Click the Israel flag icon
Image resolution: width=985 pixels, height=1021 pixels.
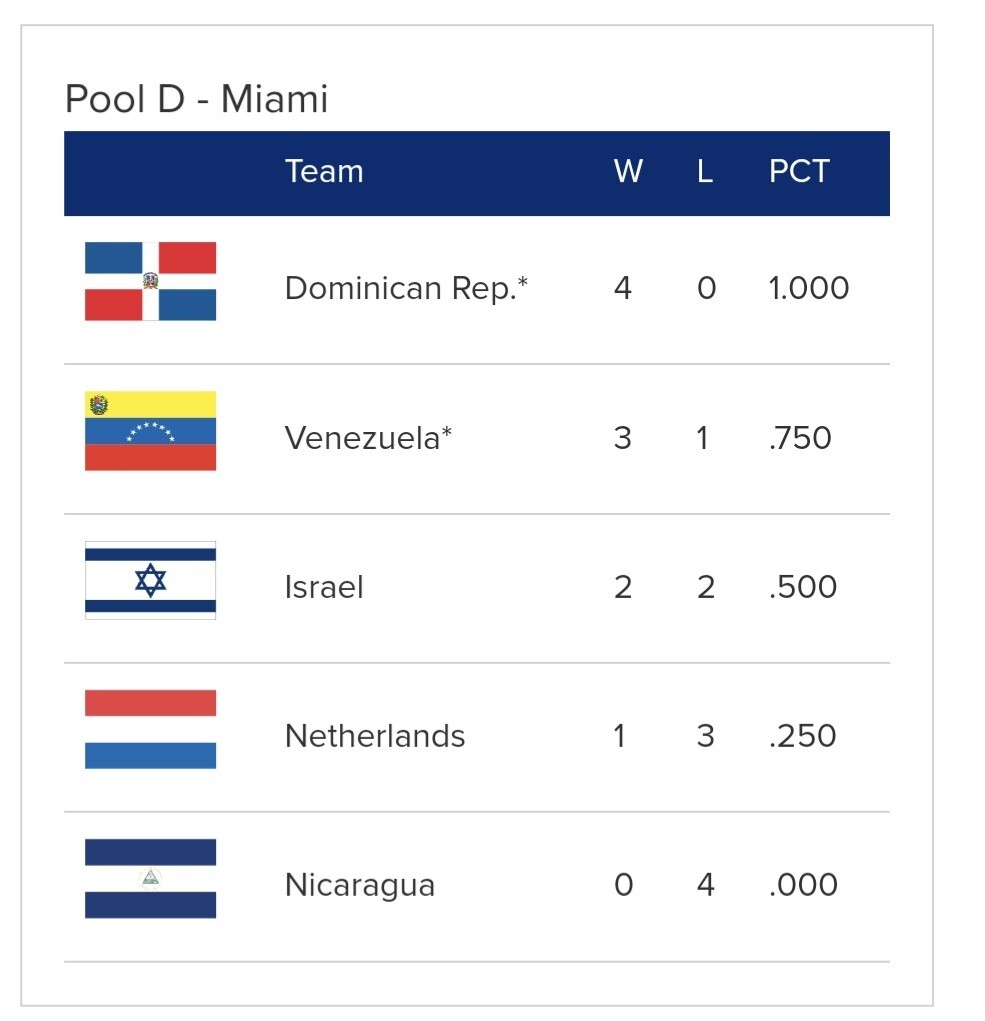(x=150, y=580)
